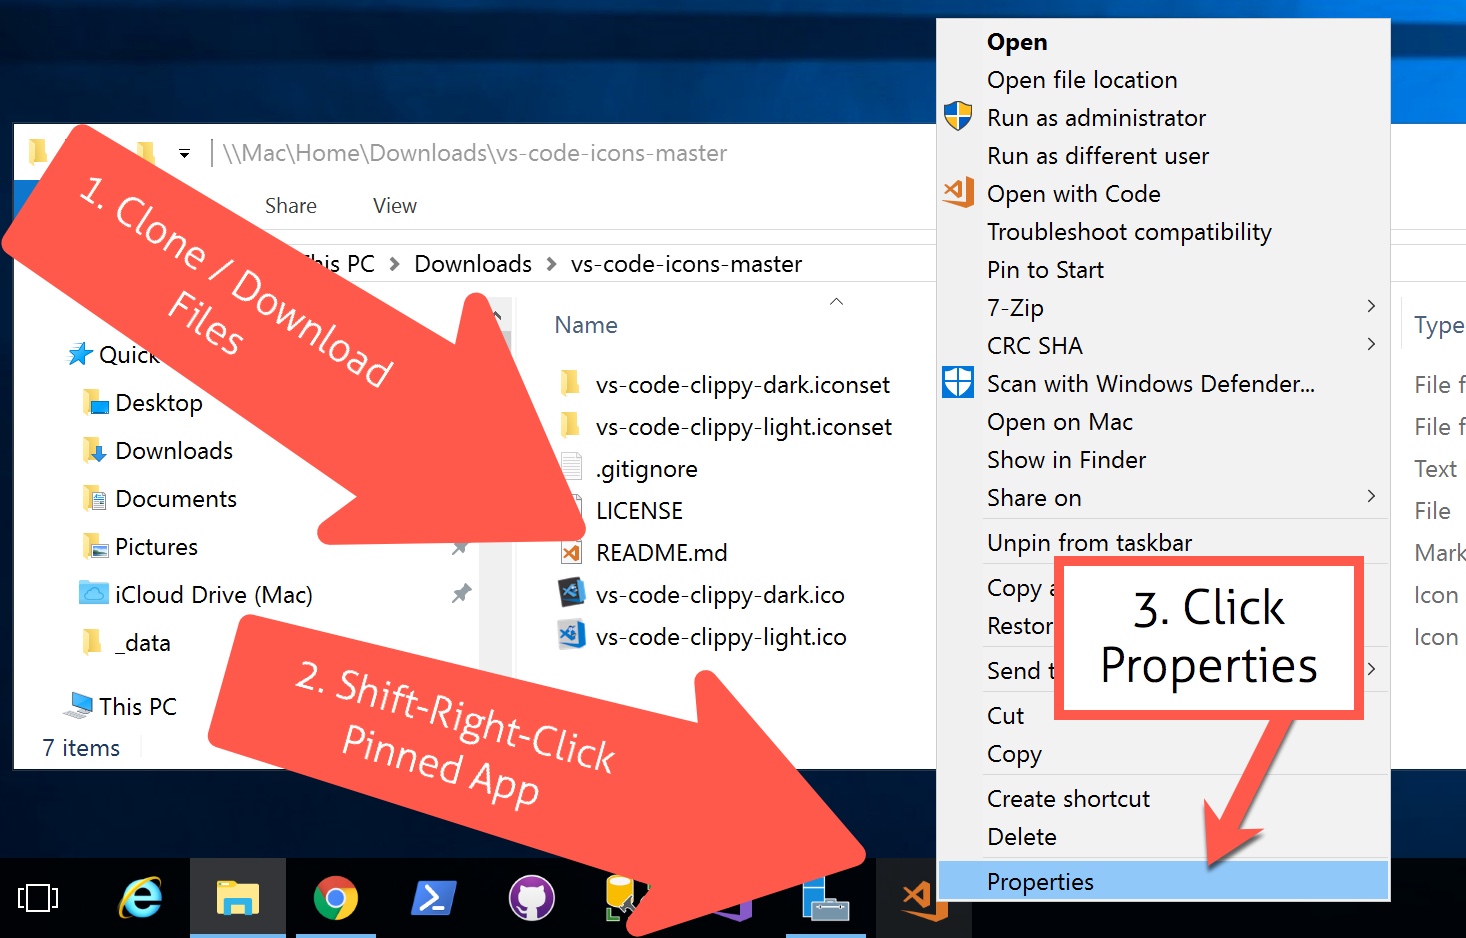Select Properties from the context menu

click(x=1040, y=881)
